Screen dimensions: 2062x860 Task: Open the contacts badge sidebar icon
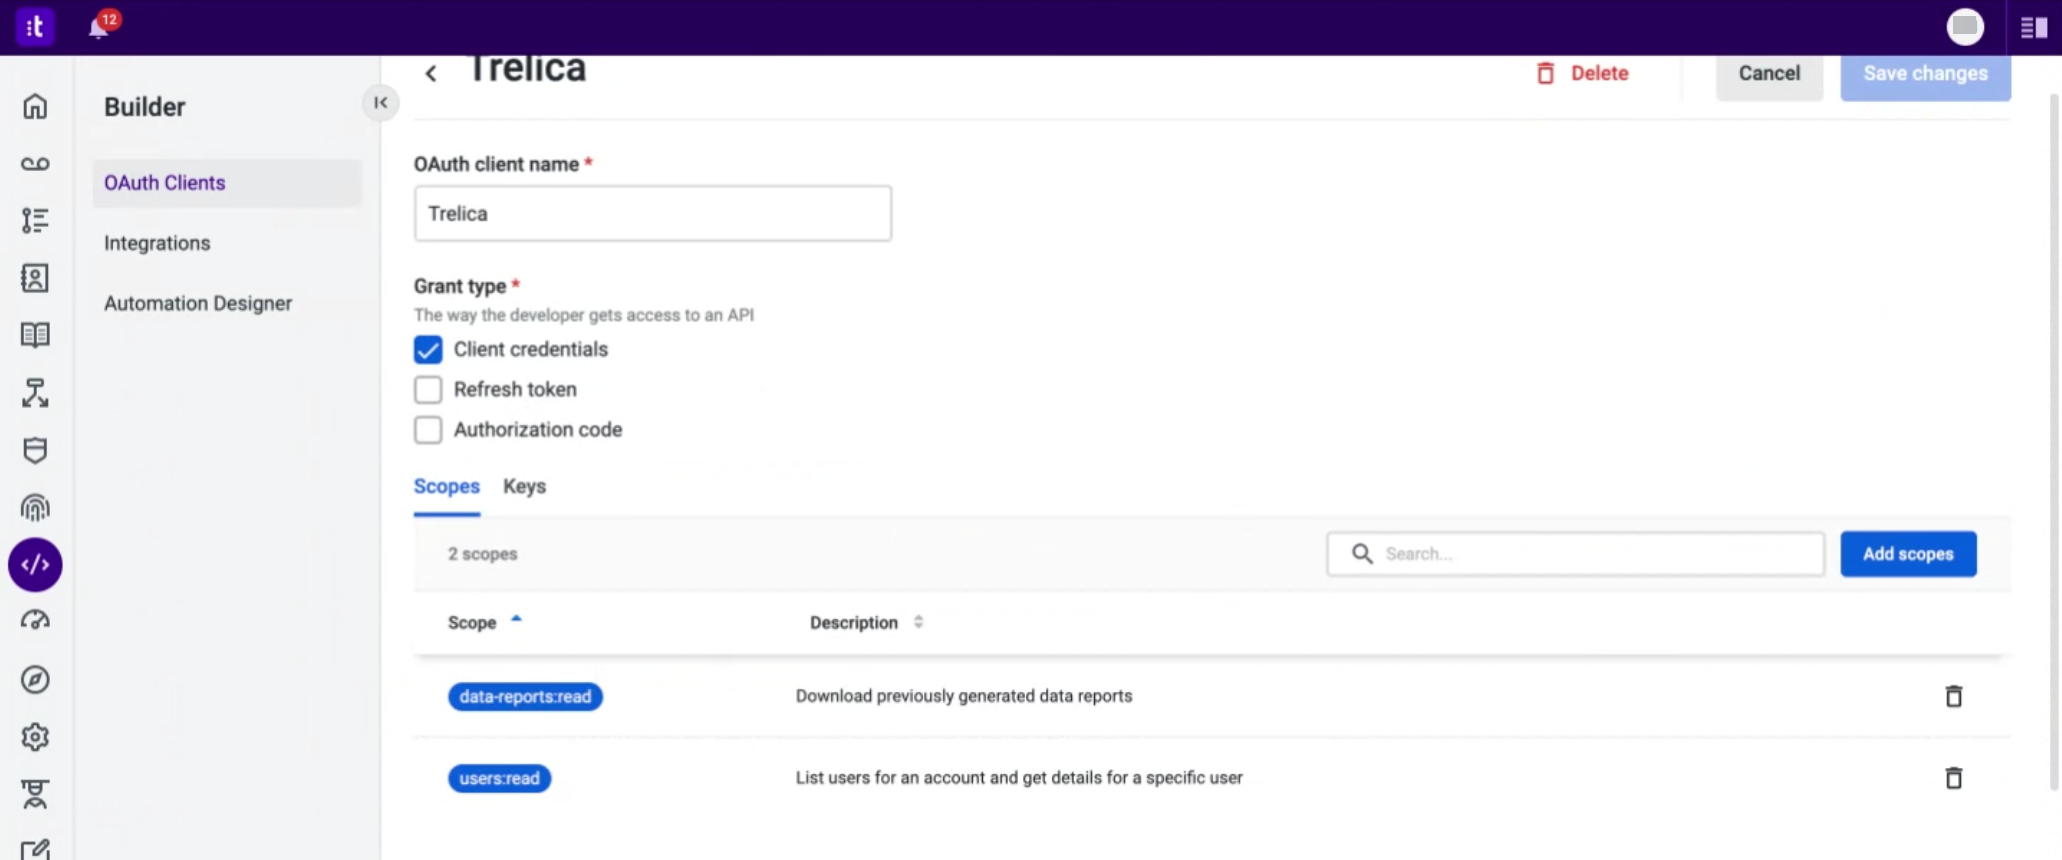pyautogui.click(x=35, y=278)
